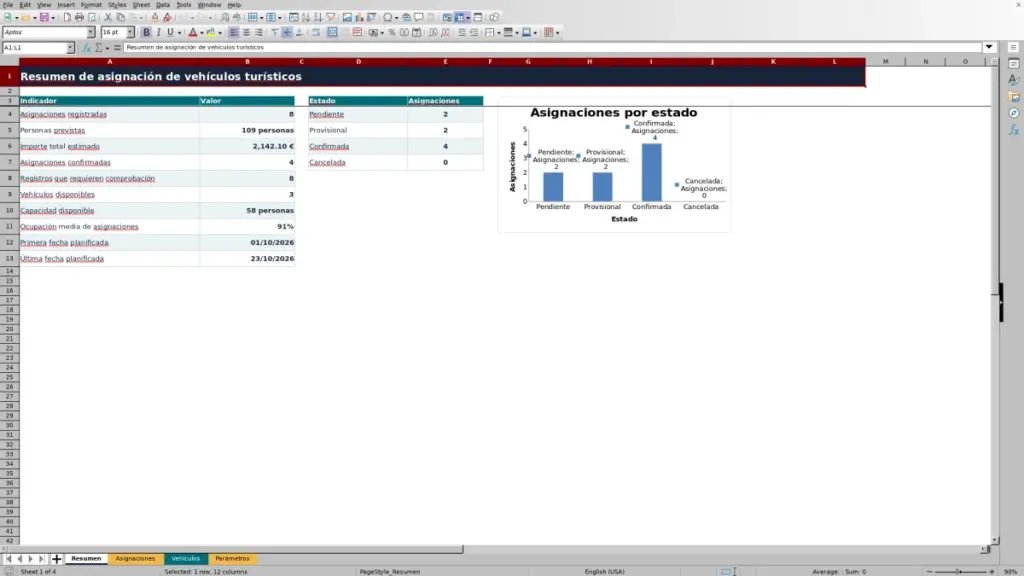Open the Borders dropdown arrow
This screenshot has height=576, width=1024.
click(x=499, y=33)
